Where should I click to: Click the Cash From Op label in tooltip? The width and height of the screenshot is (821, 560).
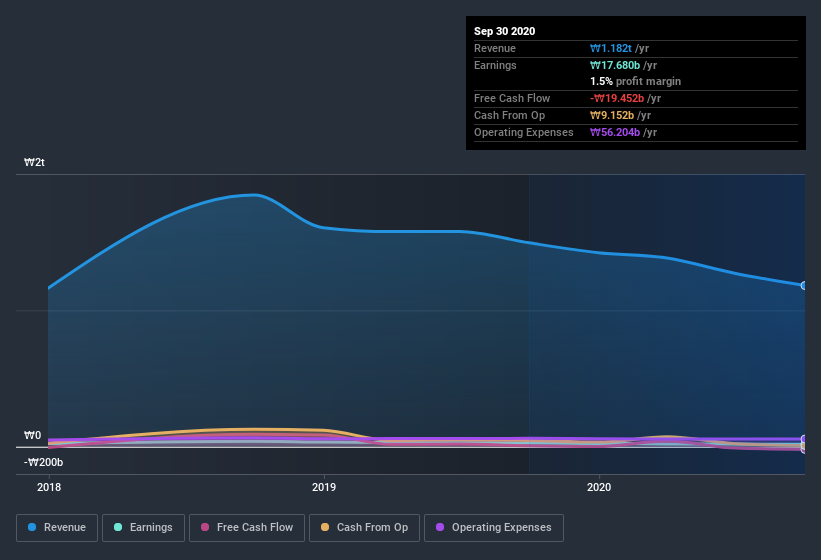tap(509, 115)
